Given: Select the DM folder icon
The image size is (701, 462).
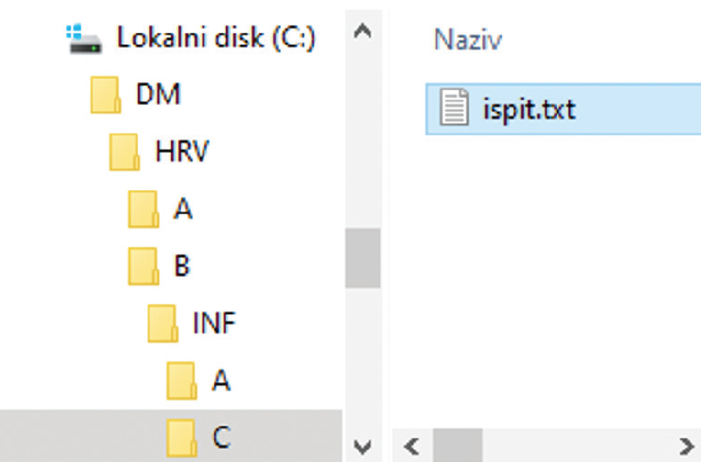Looking at the screenshot, I should 104,96.
